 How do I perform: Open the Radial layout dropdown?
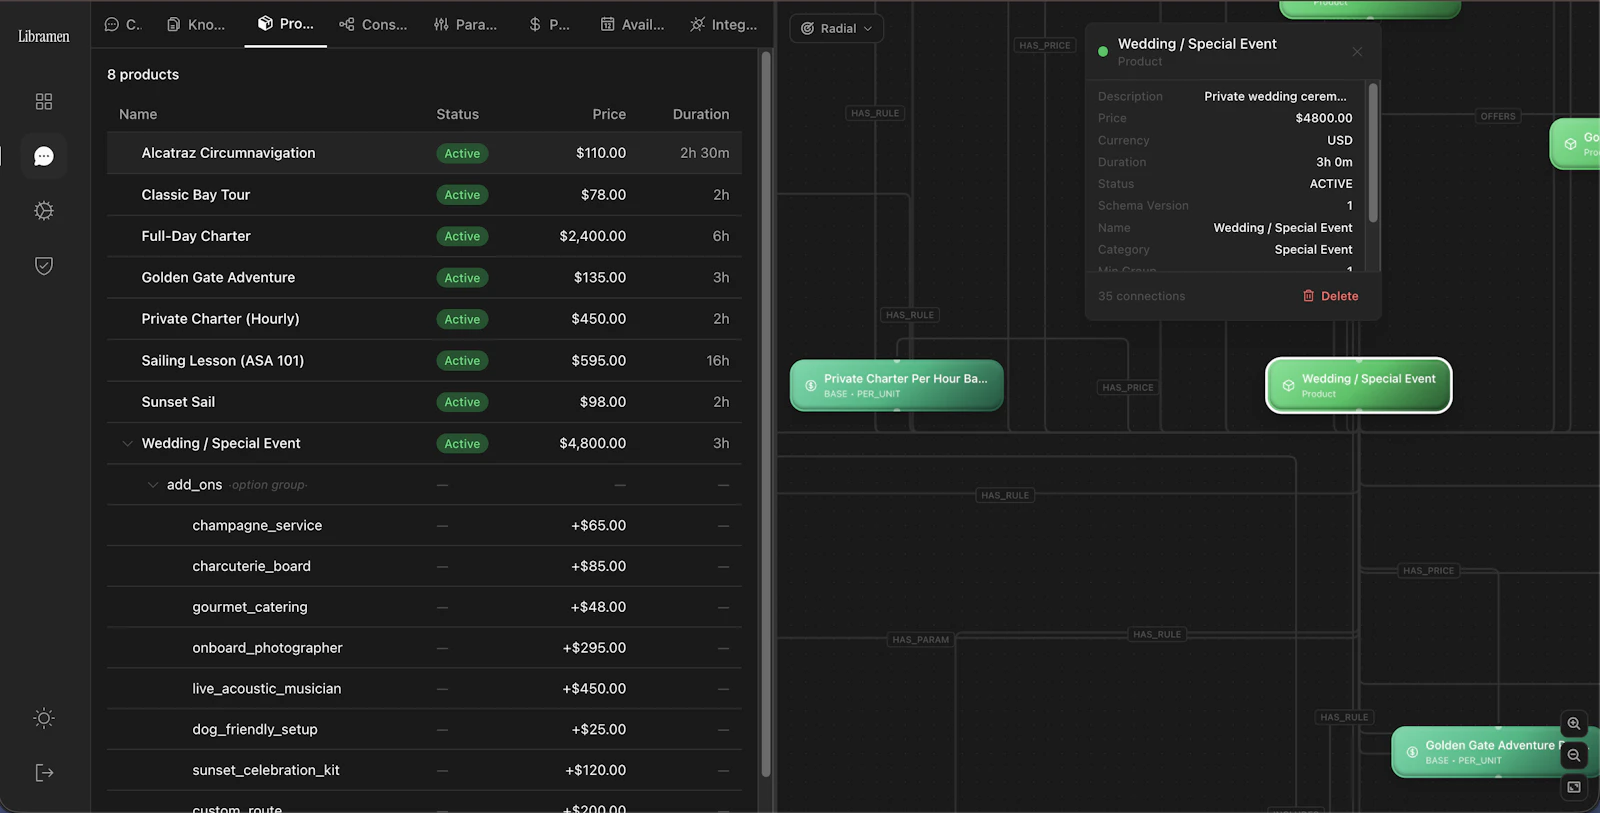[836, 28]
